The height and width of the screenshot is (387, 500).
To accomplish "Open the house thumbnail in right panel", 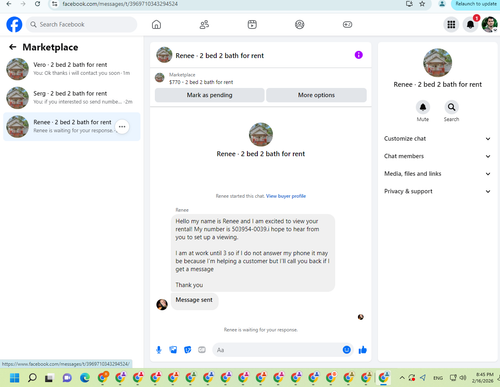I will coord(437,63).
